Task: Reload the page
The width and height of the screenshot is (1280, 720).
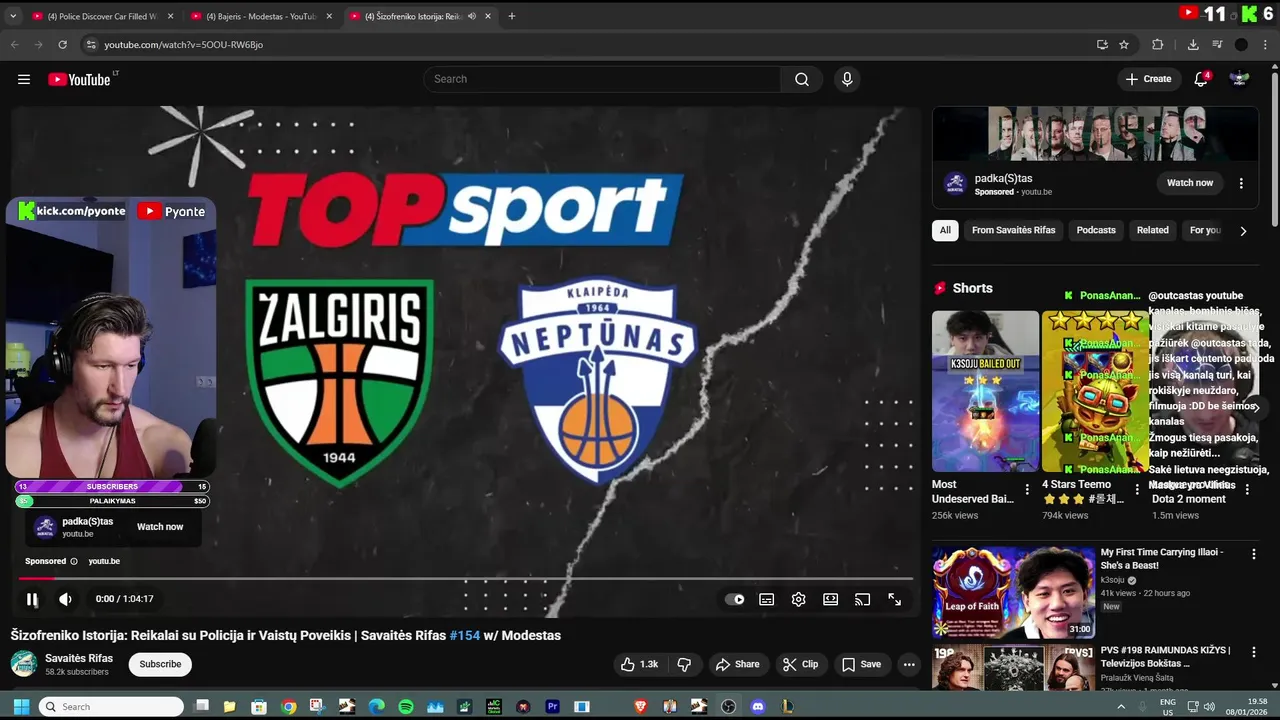Action: [x=62, y=44]
